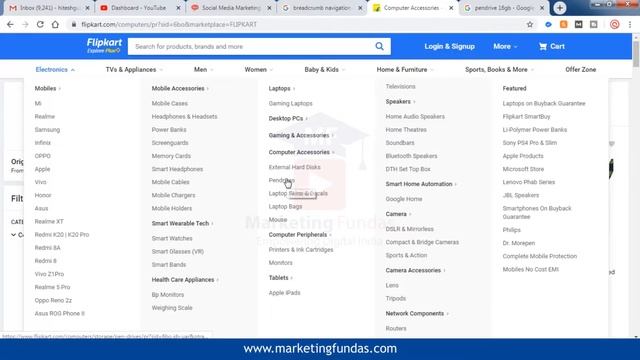Screen dimensions: 640x360
Task: Expand Baby & Kids menu
Action: pos(324,70)
